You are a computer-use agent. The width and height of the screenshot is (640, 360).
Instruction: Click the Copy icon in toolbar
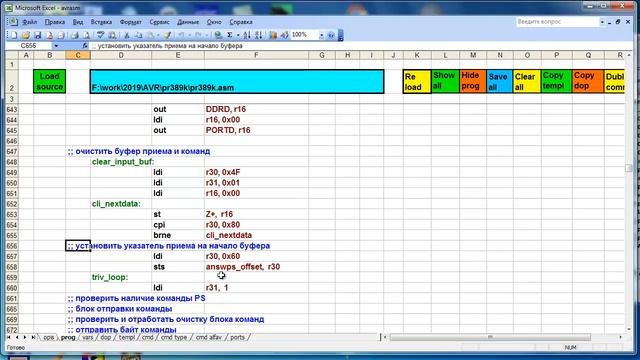[x=139, y=36]
